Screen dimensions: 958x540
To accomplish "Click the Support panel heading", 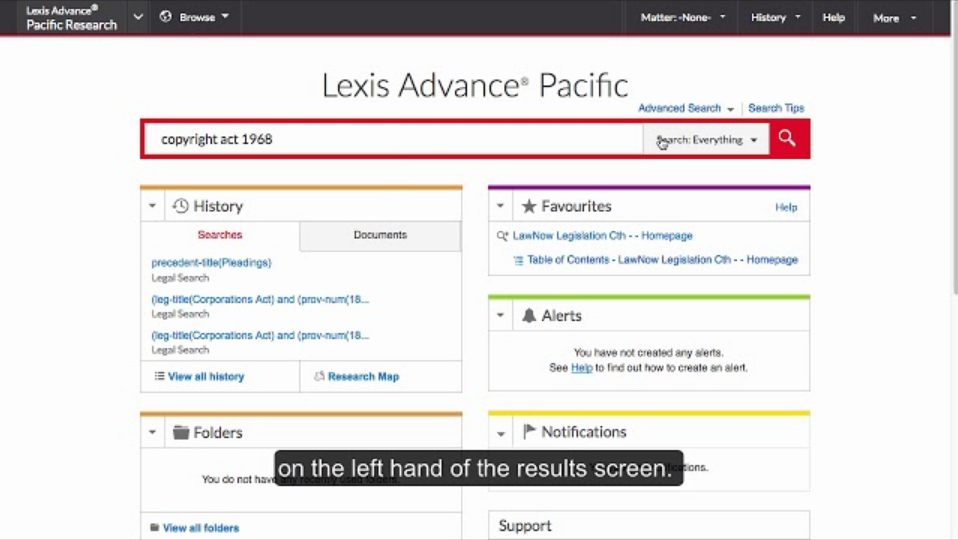I will pos(525,526).
